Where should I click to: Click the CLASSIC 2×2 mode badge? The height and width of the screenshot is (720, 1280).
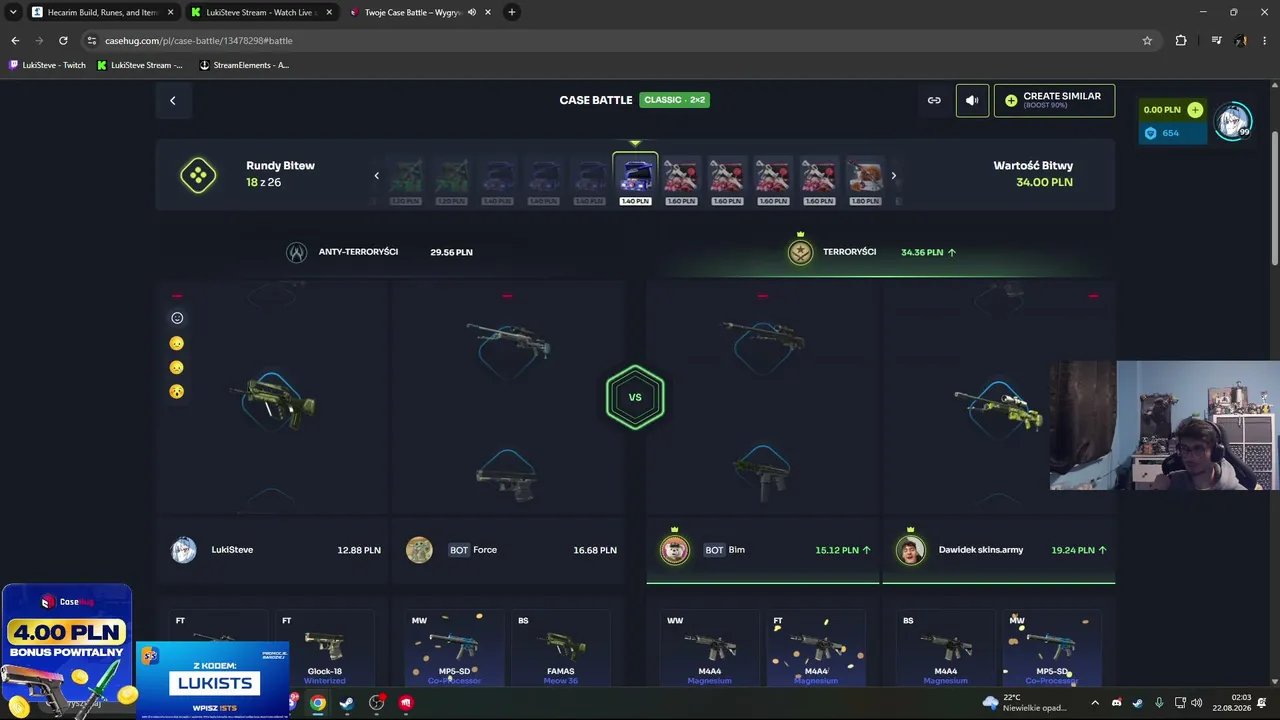675,100
